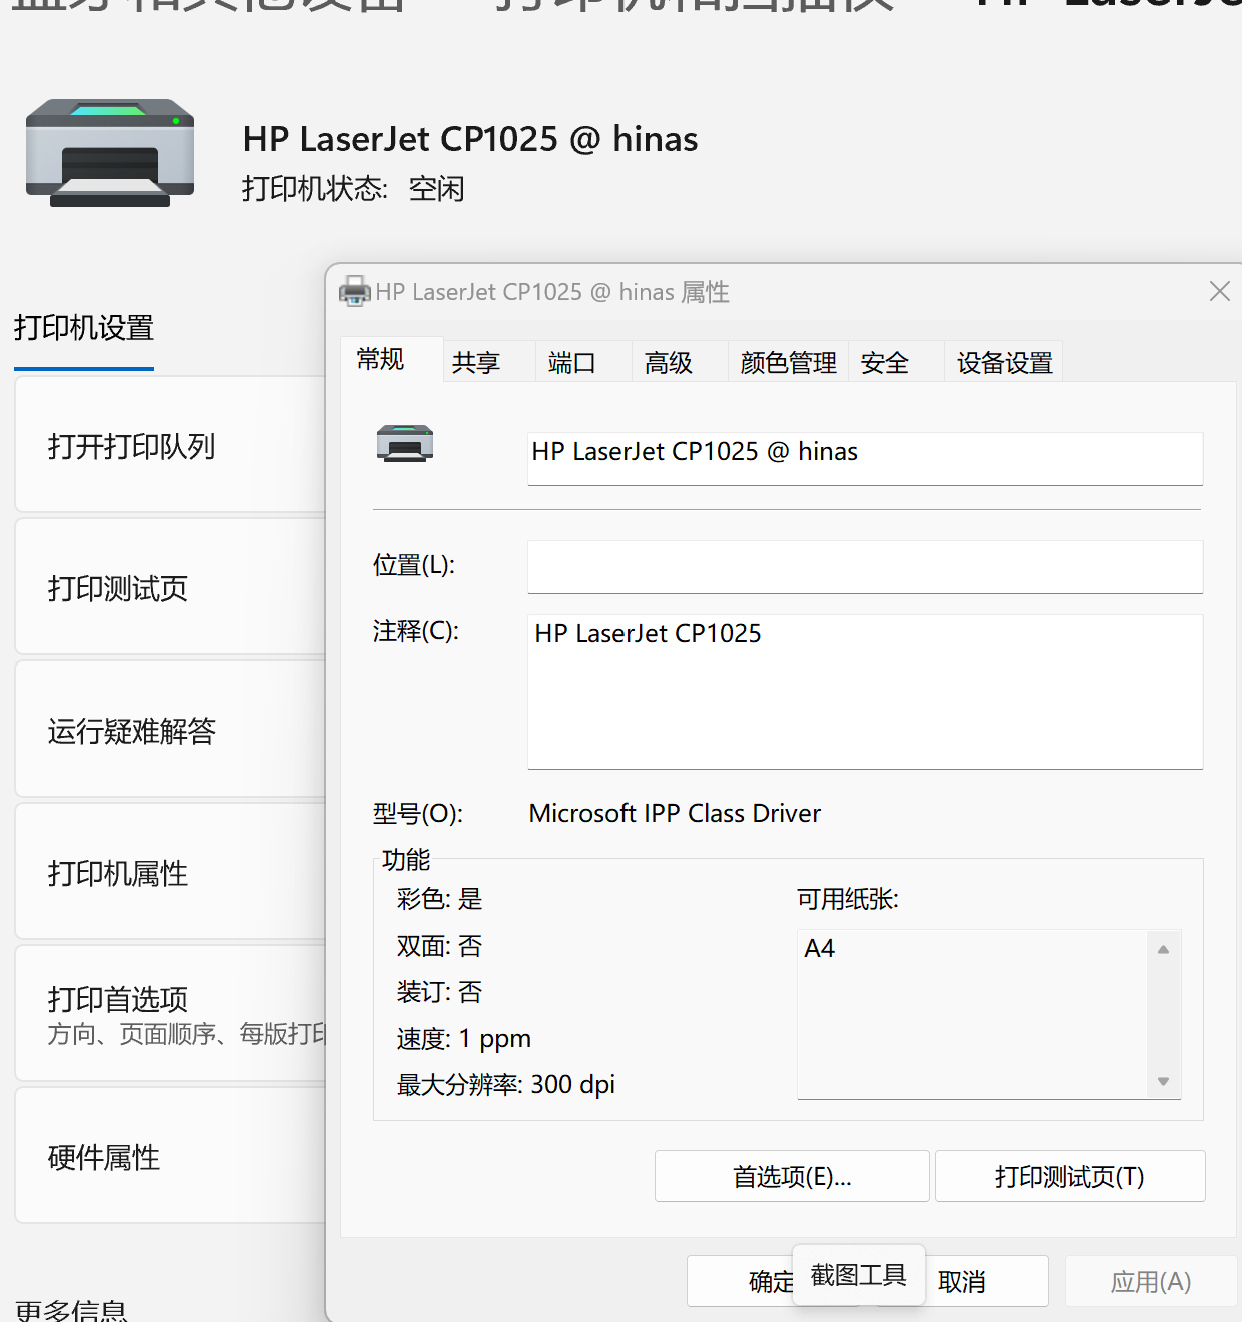
Task: Open 硬件属性 in Settings list
Action: (171, 1156)
